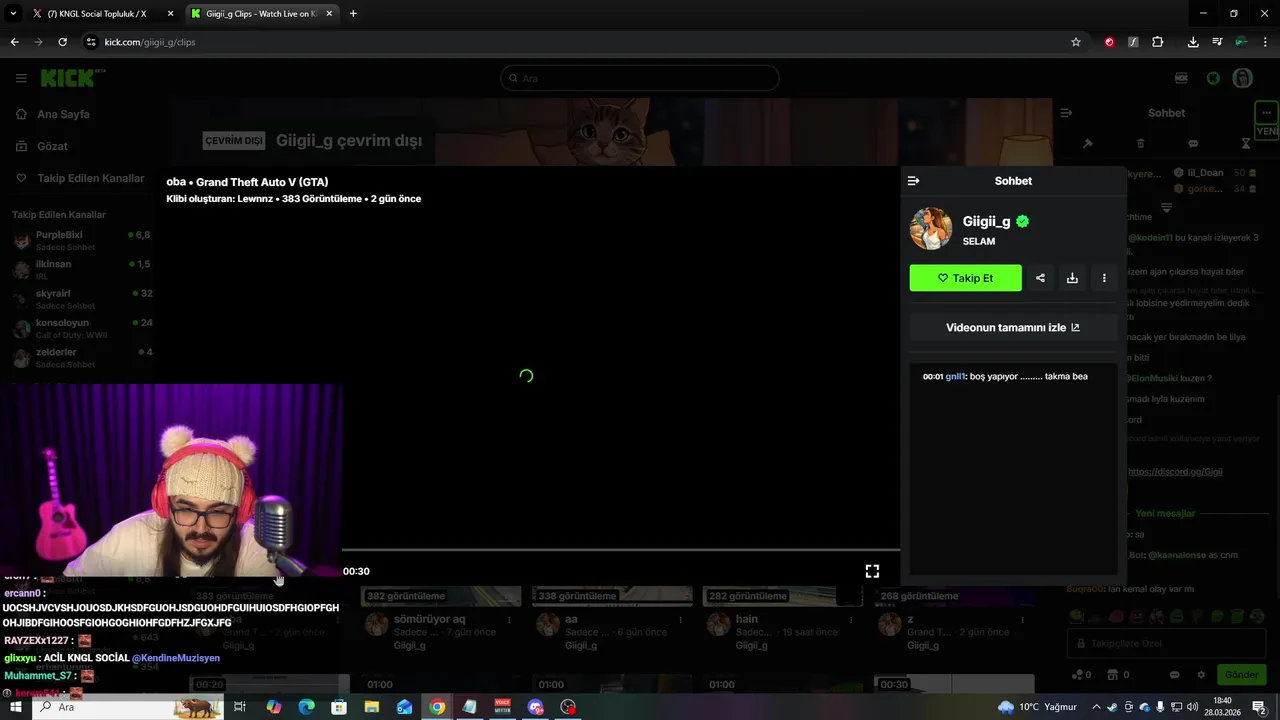Reload the page
The image size is (1280, 720).
[62, 42]
